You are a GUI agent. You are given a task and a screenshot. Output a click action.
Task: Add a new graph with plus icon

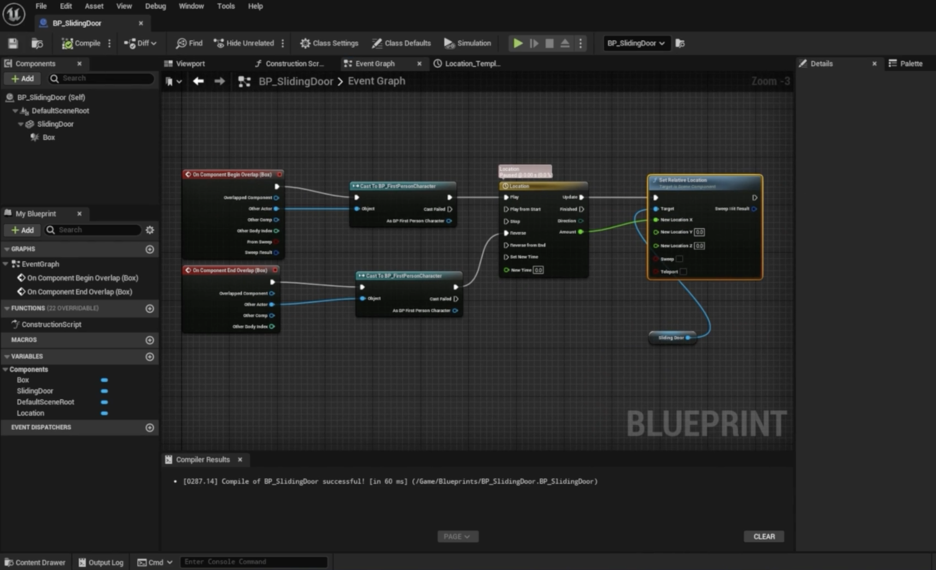tap(150, 249)
